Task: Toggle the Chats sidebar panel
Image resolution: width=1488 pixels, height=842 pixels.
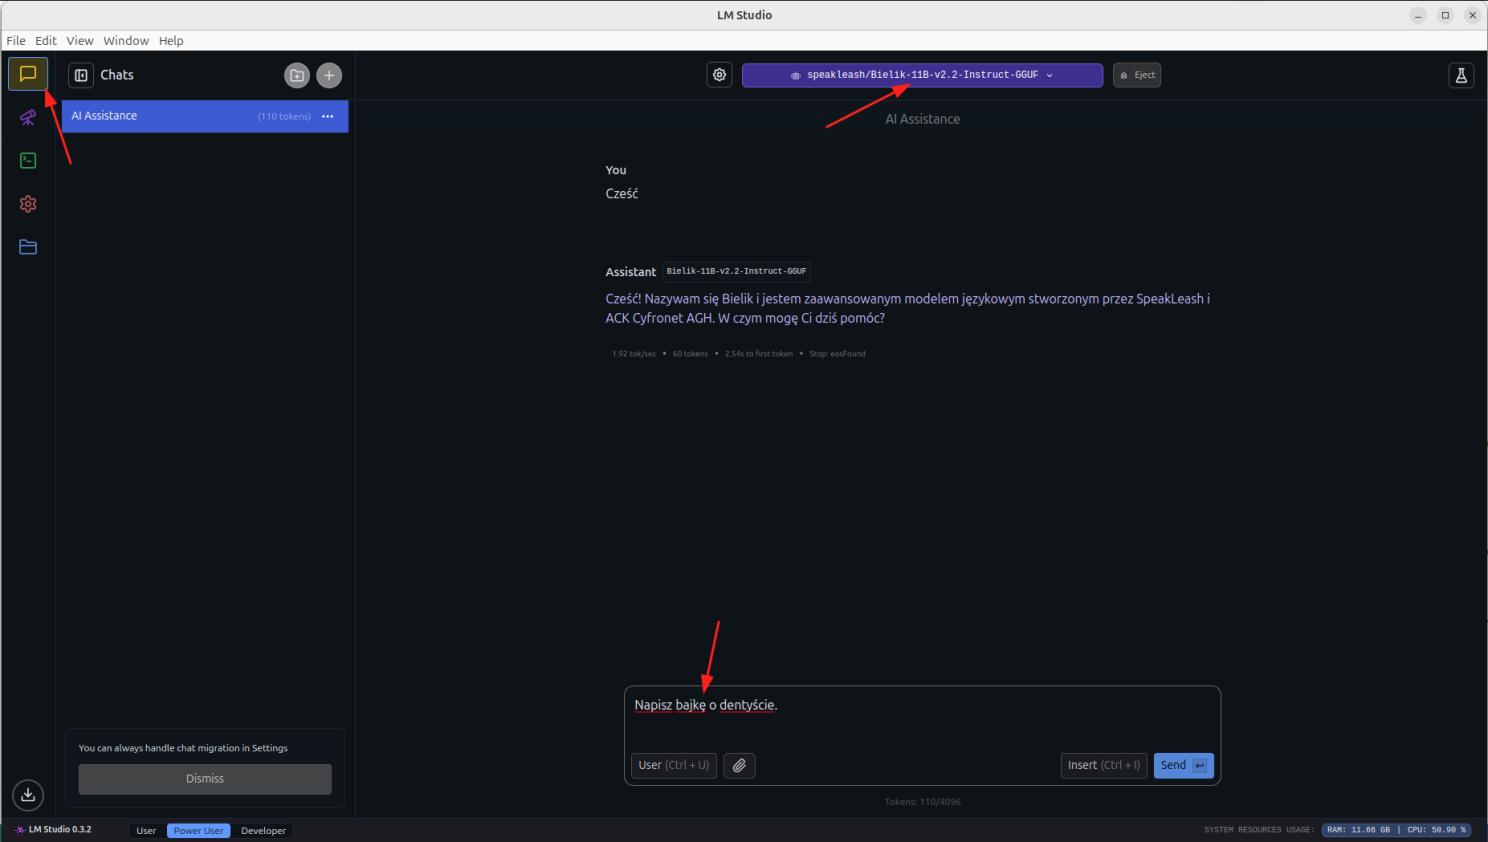Action: click(81, 75)
